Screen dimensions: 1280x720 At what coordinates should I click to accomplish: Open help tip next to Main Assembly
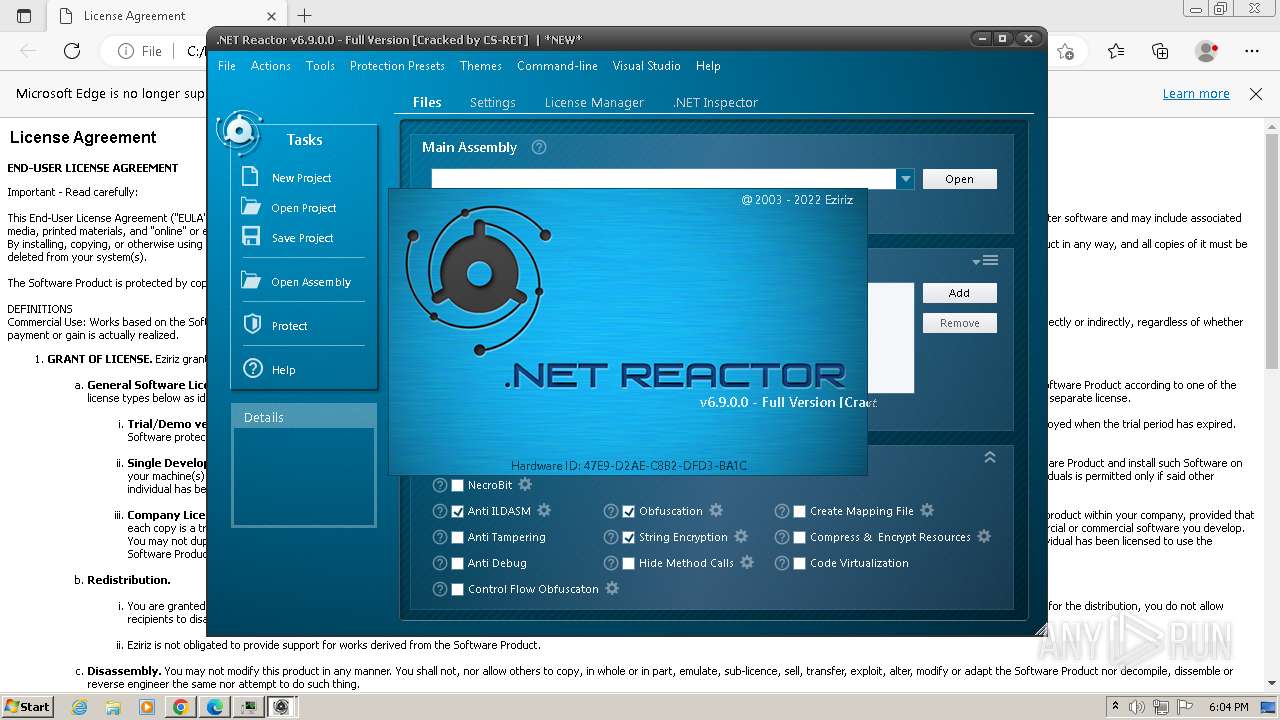click(x=539, y=147)
